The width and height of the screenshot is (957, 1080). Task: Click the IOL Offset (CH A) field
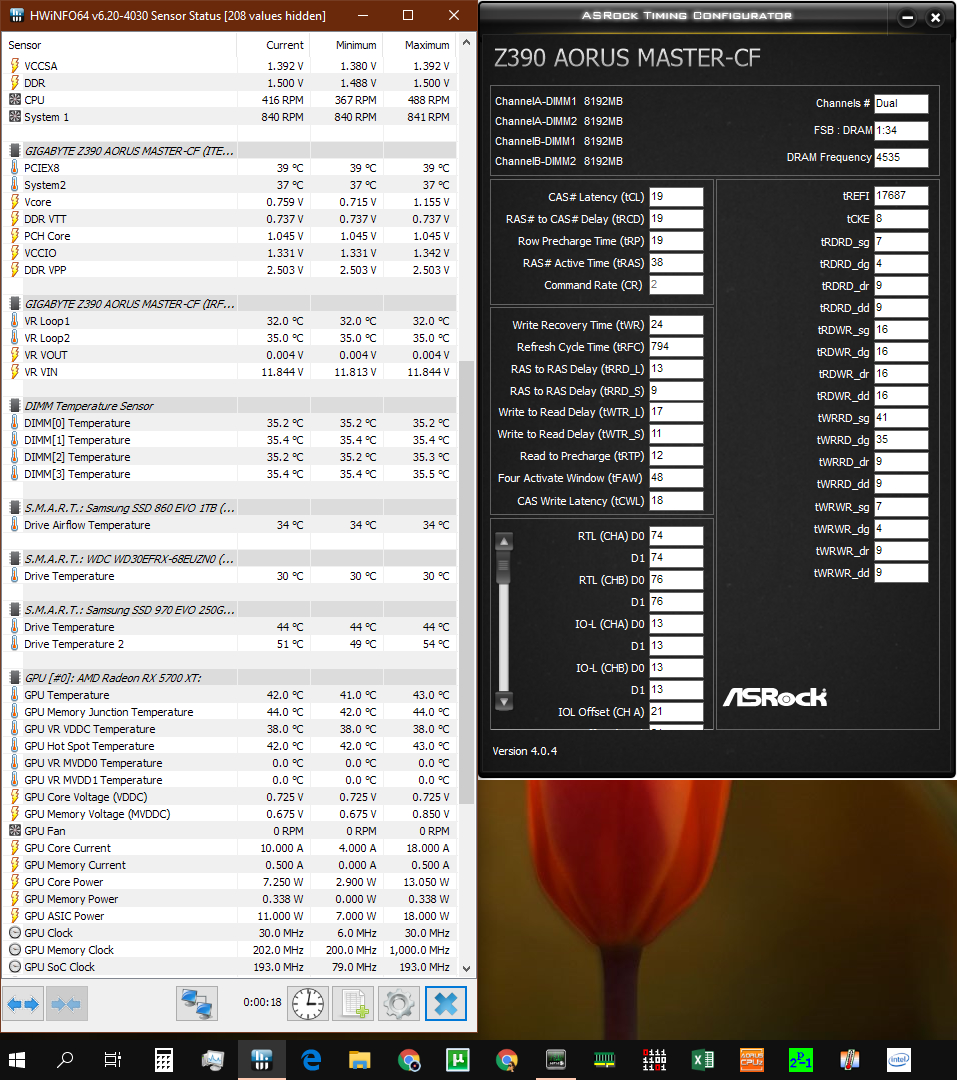pos(676,712)
